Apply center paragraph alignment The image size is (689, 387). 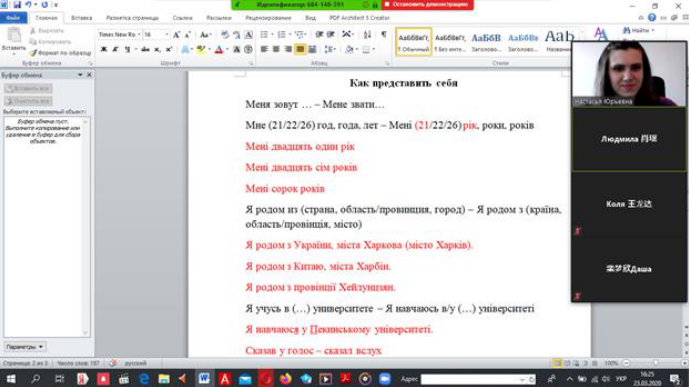[276, 49]
